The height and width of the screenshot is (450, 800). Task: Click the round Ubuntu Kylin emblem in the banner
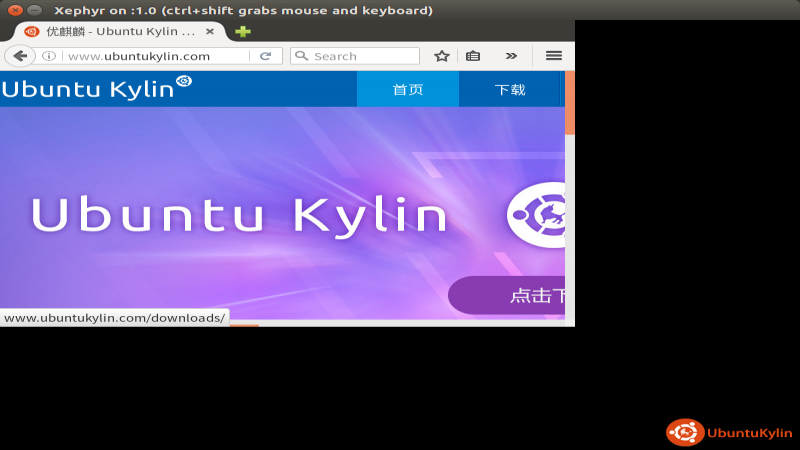point(536,215)
